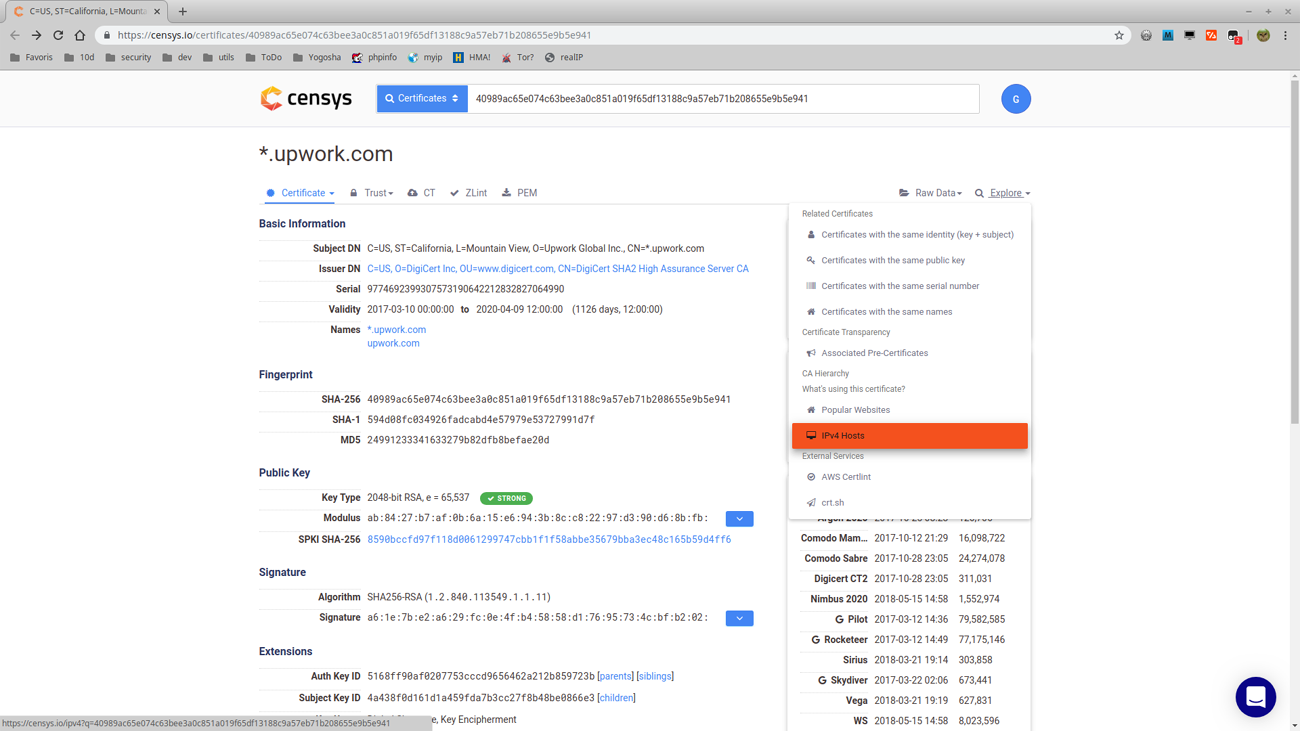Expand the Raw Data dropdown
The width and height of the screenshot is (1300, 731).
[931, 193]
